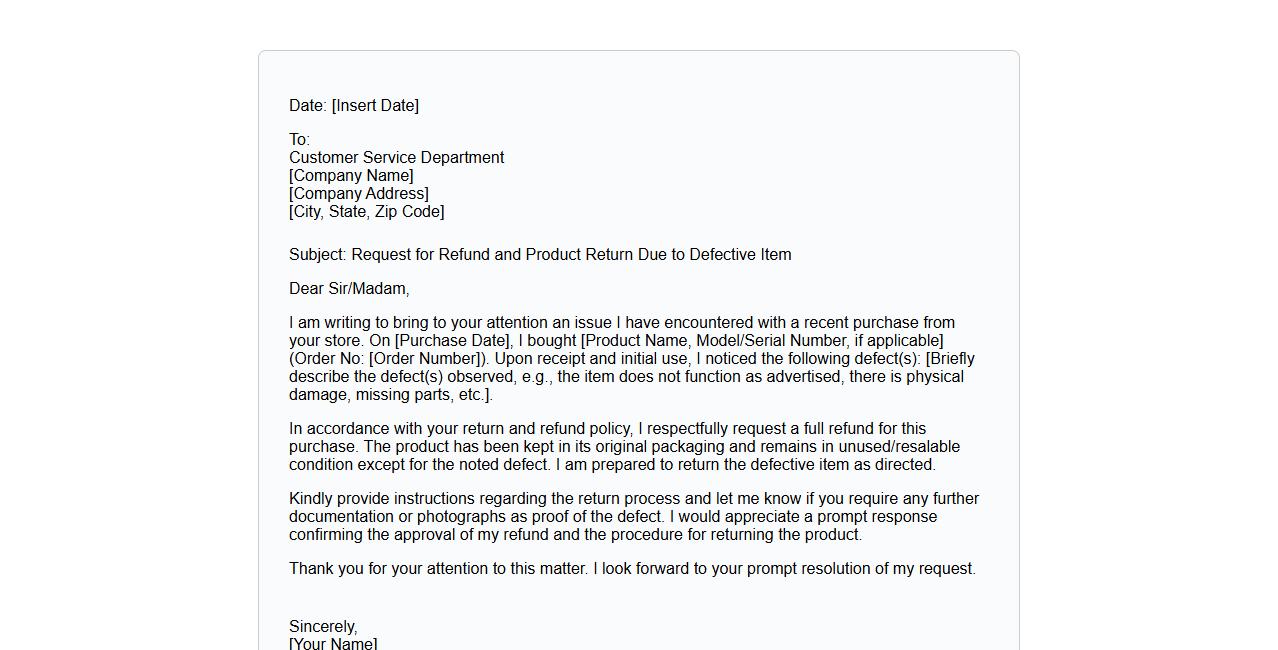Click the '[Insert Date]' placeholder
Screen dimensions: 1278x650
(x=375, y=106)
